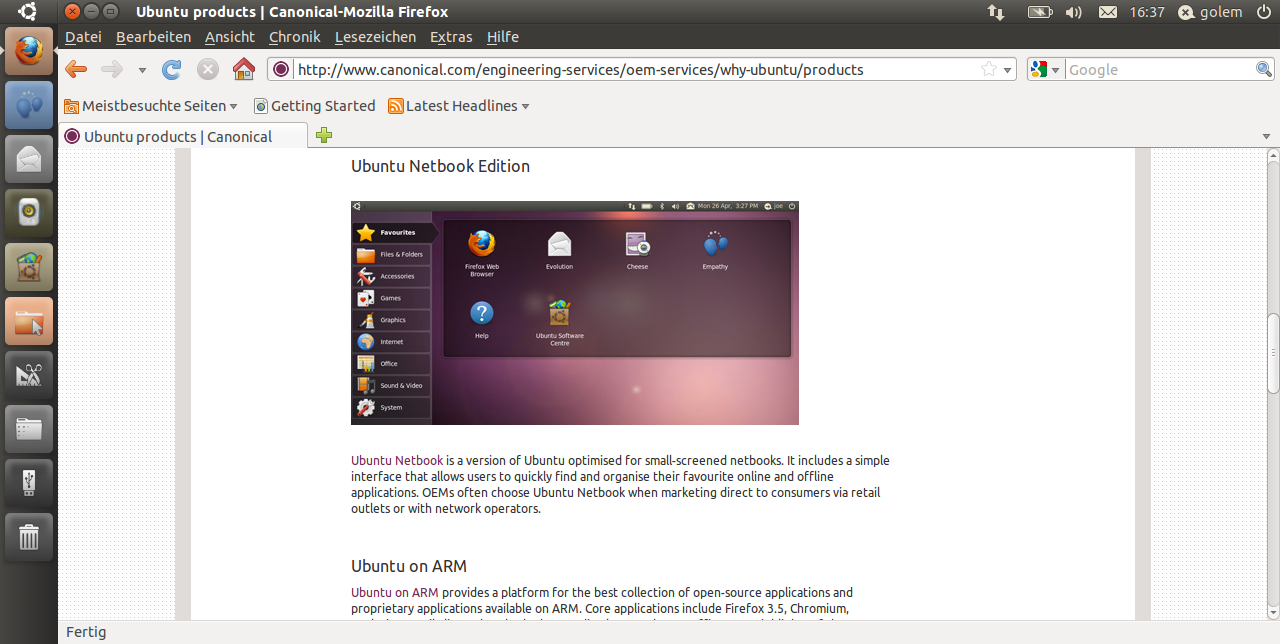This screenshot has height=644, width=1280.
Task: Bookmark the page with the star icon
Action: [989, 69]
